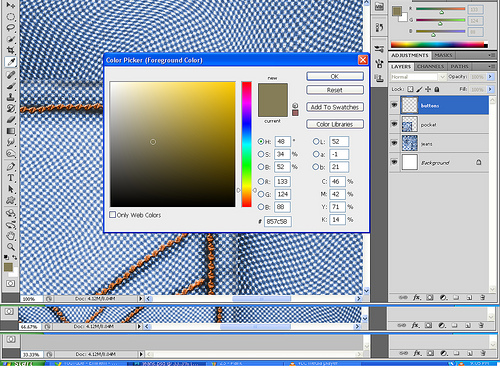Image resolution: width=500 pixels, height=375 pixels.
Task: Click the current color swatch in picker
Action: point(273,109)
